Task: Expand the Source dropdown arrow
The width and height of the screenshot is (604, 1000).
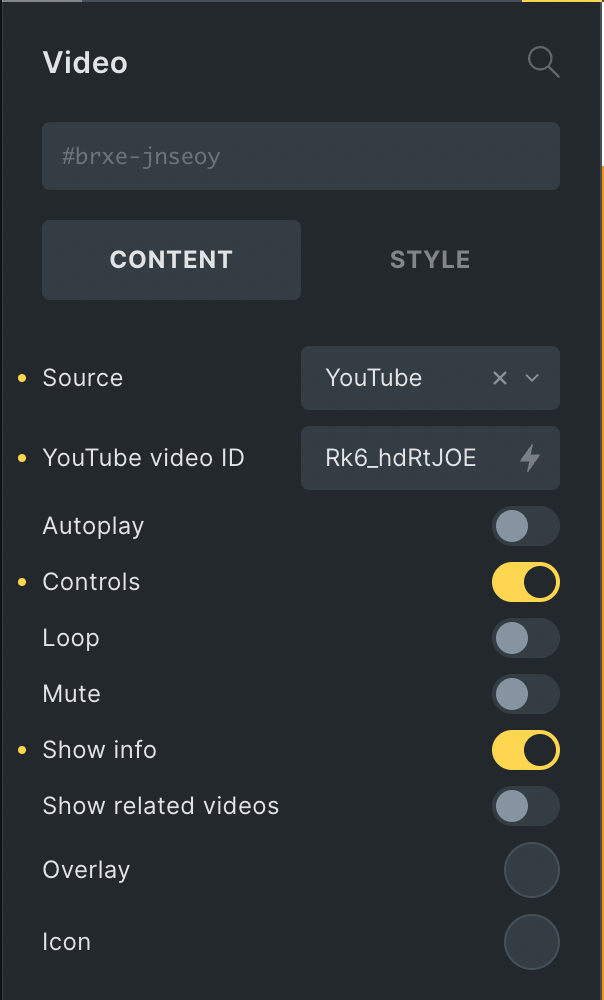Action: click(x=533, y=378)
